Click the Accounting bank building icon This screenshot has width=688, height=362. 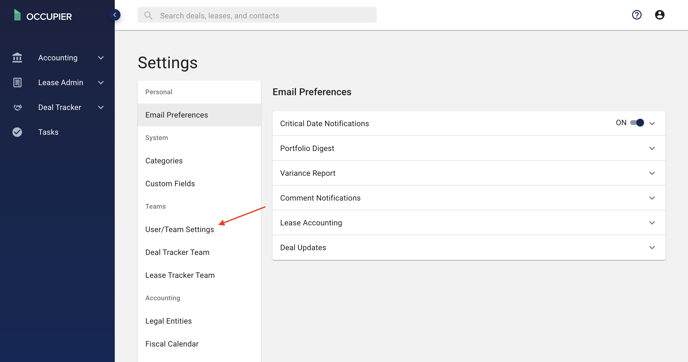(17, 57)
